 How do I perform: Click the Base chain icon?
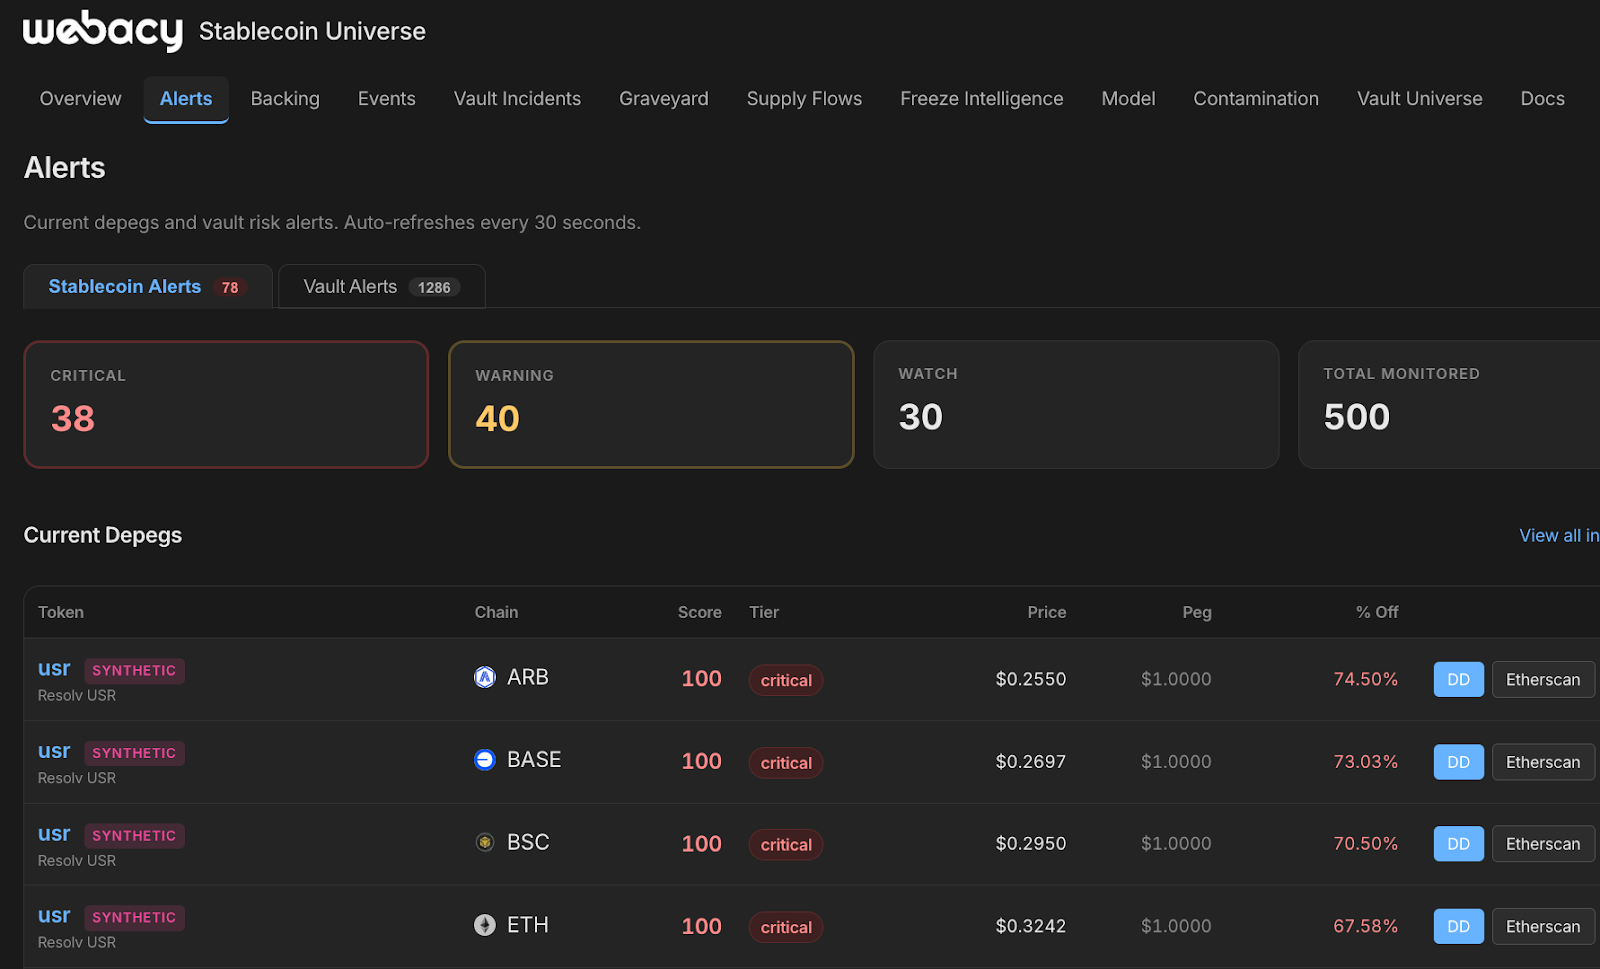[485, 760]
